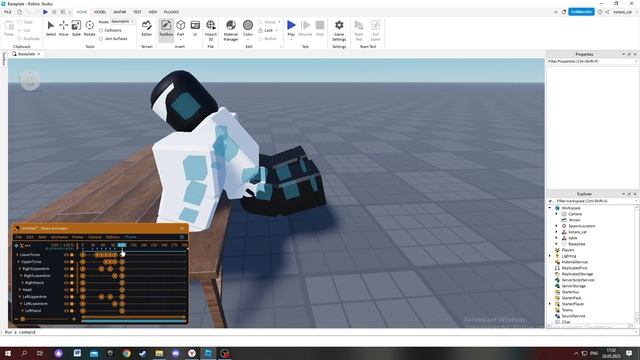Open the Terrain Editor
This screenshot has width=640, height=360.
[147, 29]
